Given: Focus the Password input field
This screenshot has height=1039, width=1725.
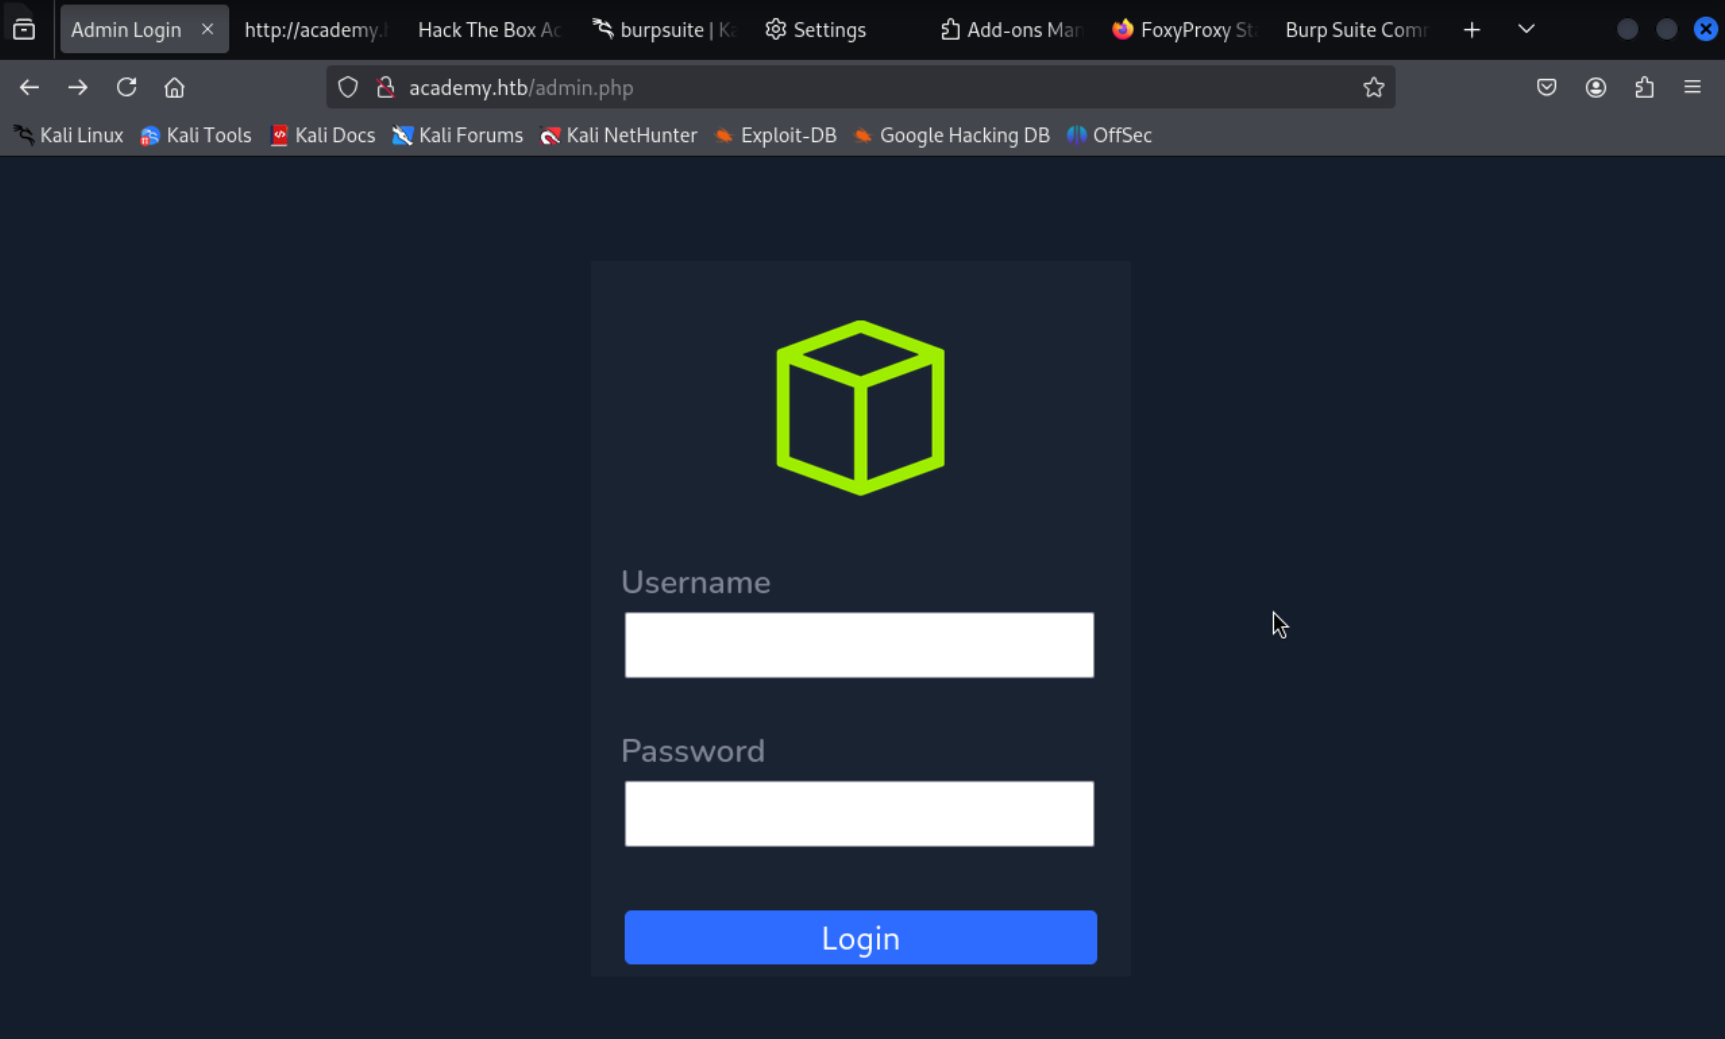Looking at the screenshot, I should (859, 814).
